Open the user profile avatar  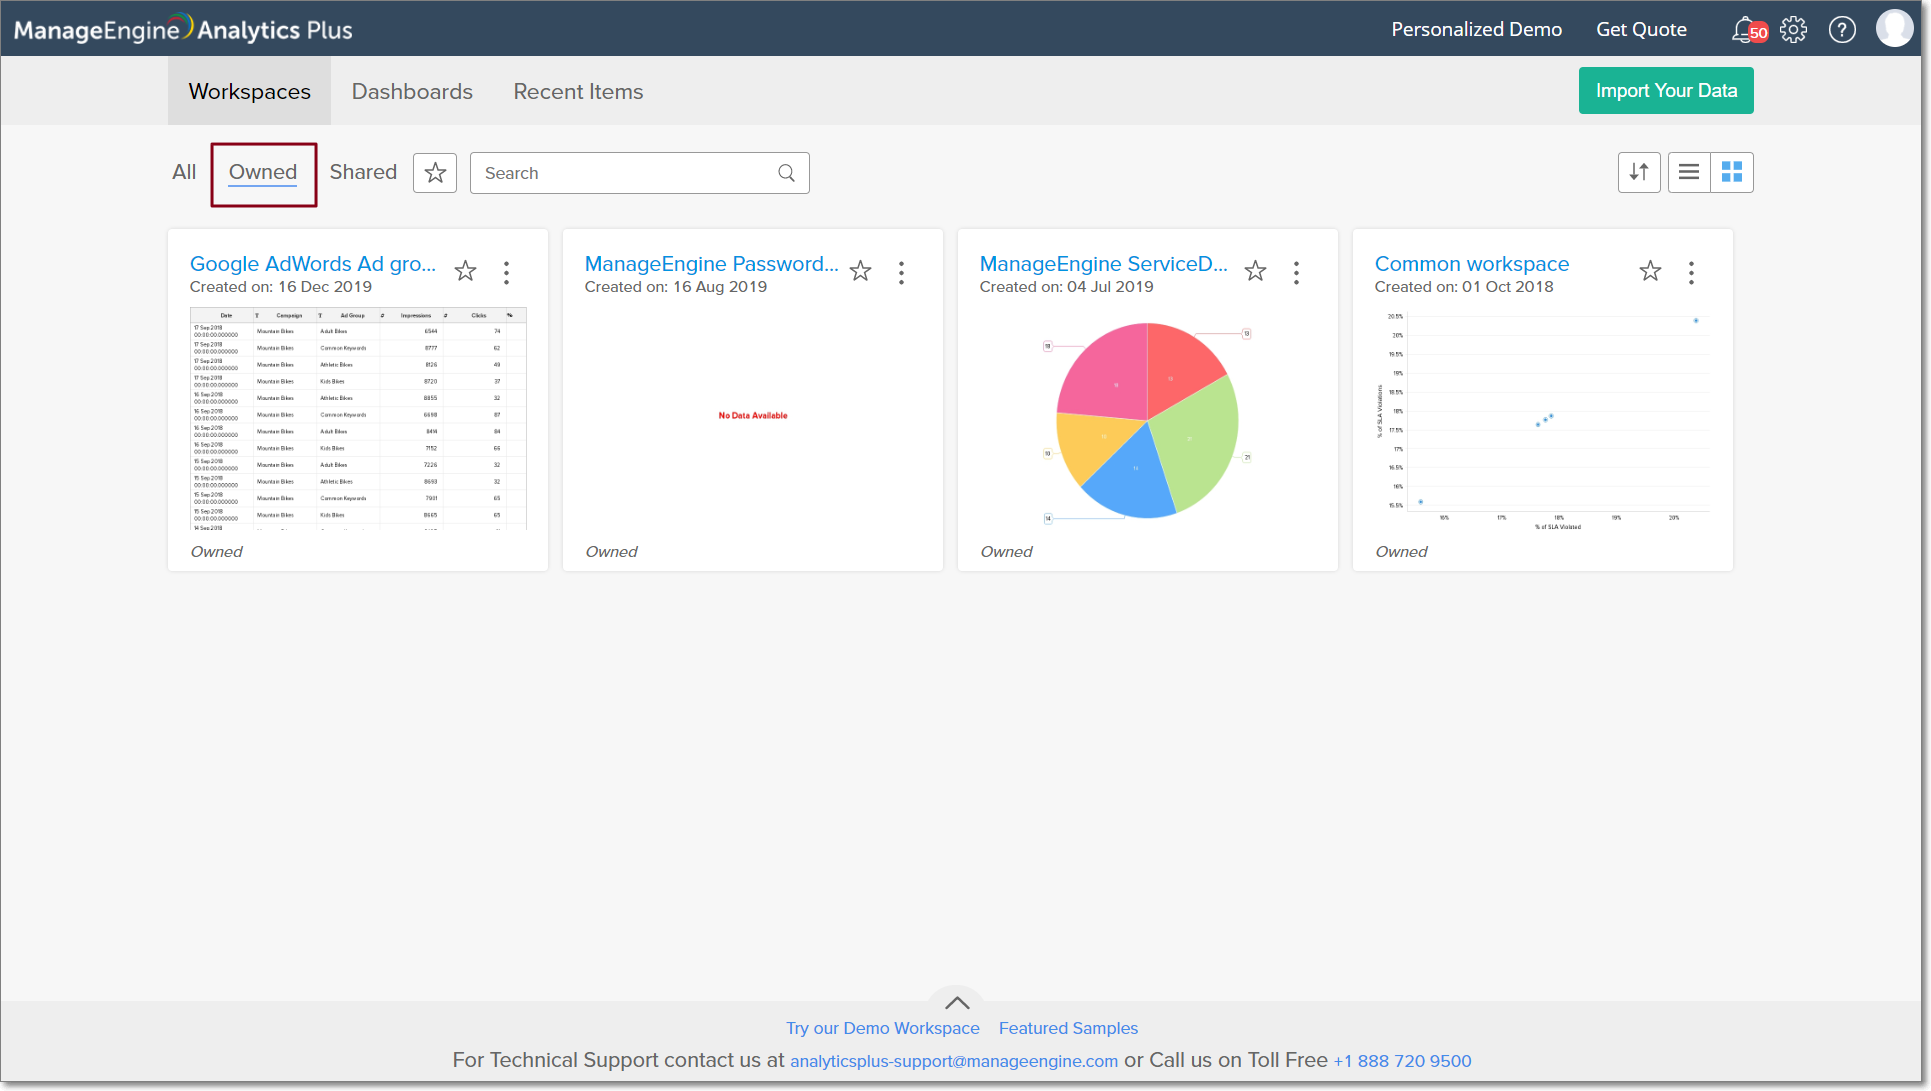[x=1894, y=29]
